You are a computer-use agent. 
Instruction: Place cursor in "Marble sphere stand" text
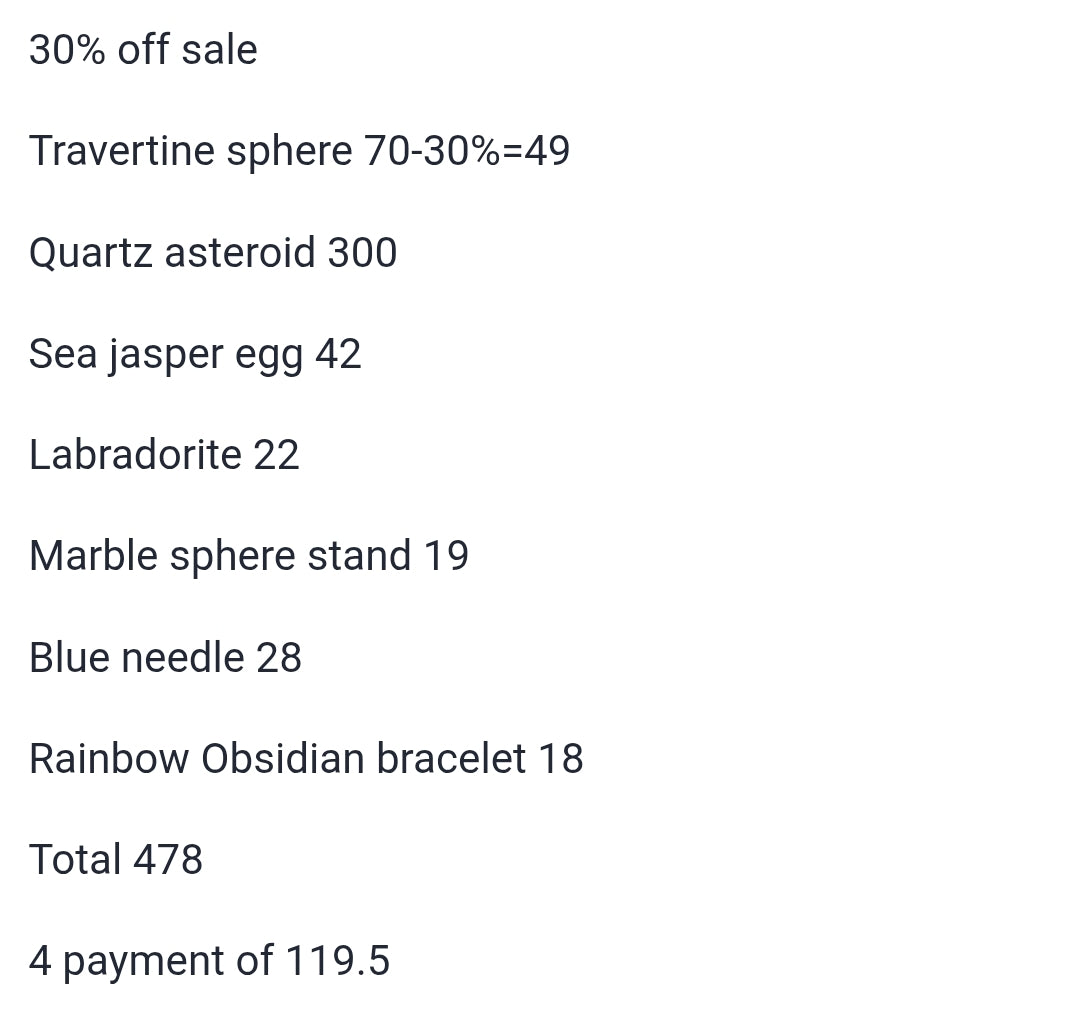tap(220, 556)
